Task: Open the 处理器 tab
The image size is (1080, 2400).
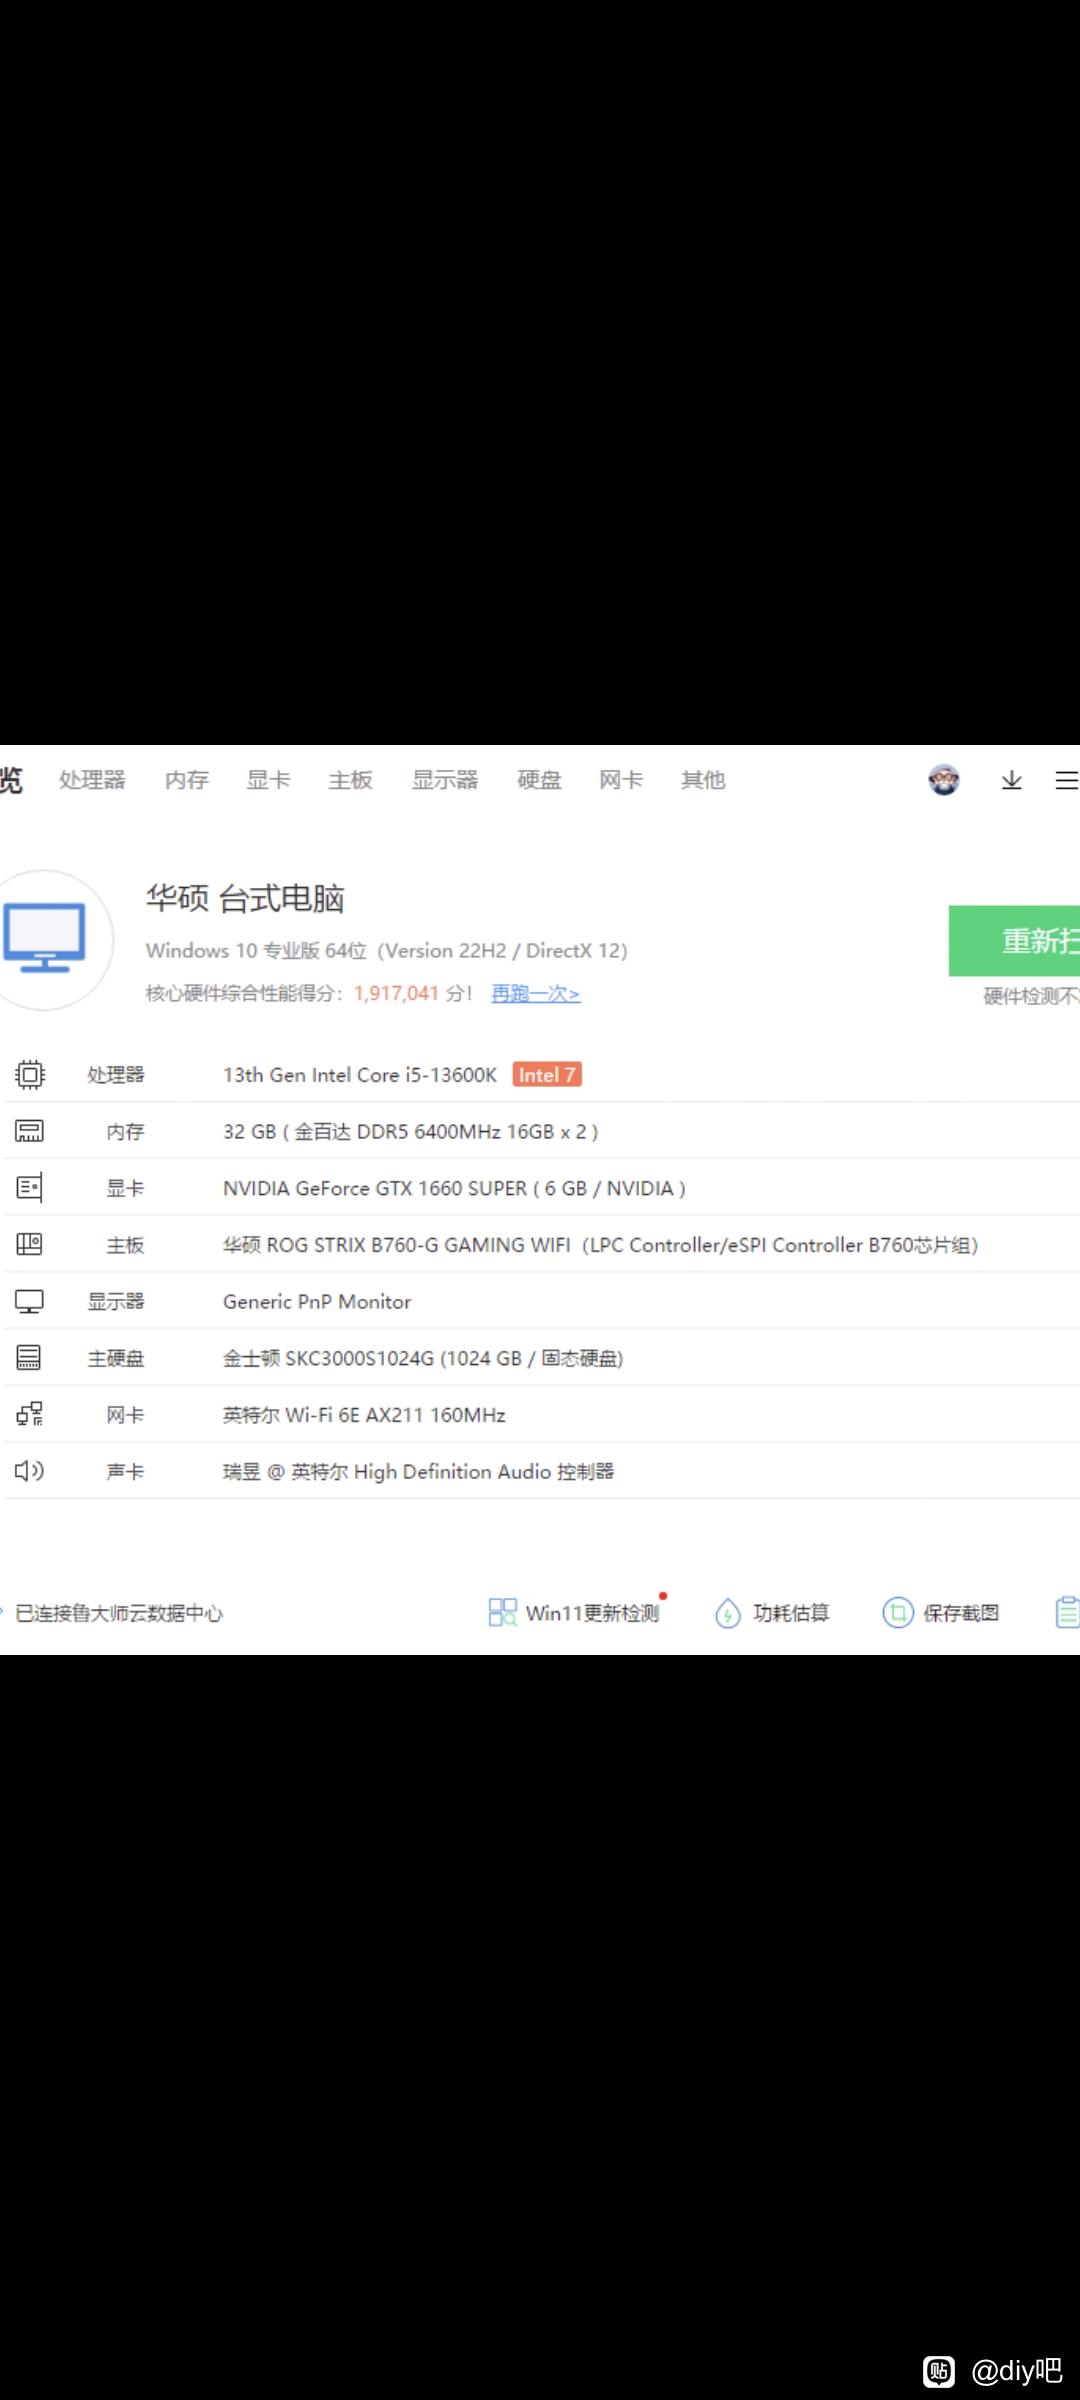Action: click(92, 780)
